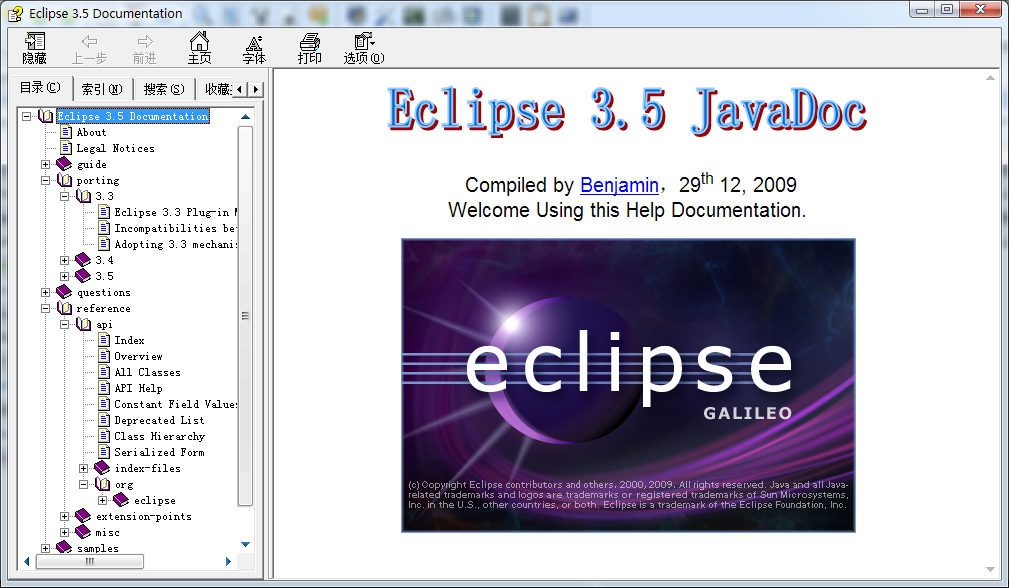Expand the questions tree node
Screen dimensions: 1009x588
(46, 292)
